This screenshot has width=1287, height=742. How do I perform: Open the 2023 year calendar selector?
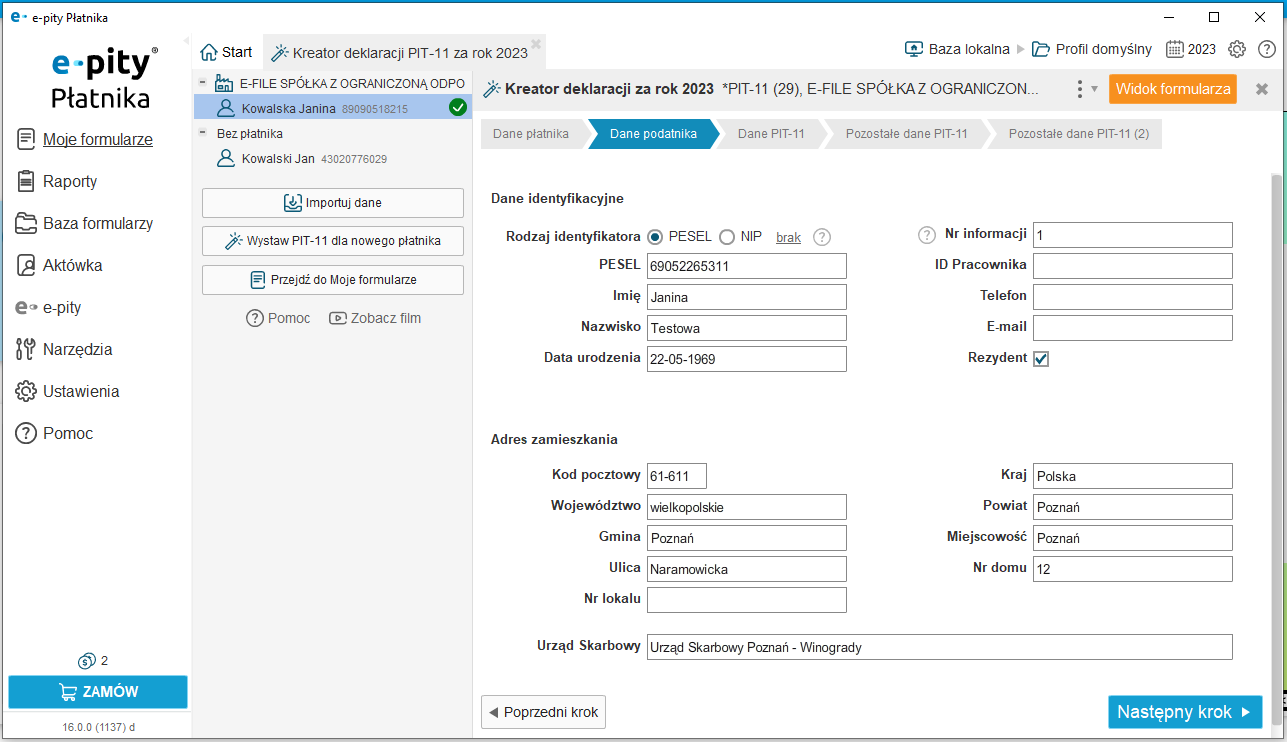(1190, 49)
